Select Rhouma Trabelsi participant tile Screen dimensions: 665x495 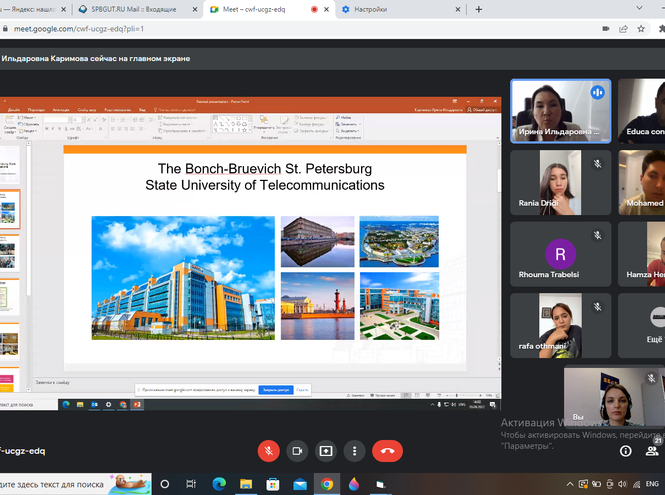tap(560, 254)
